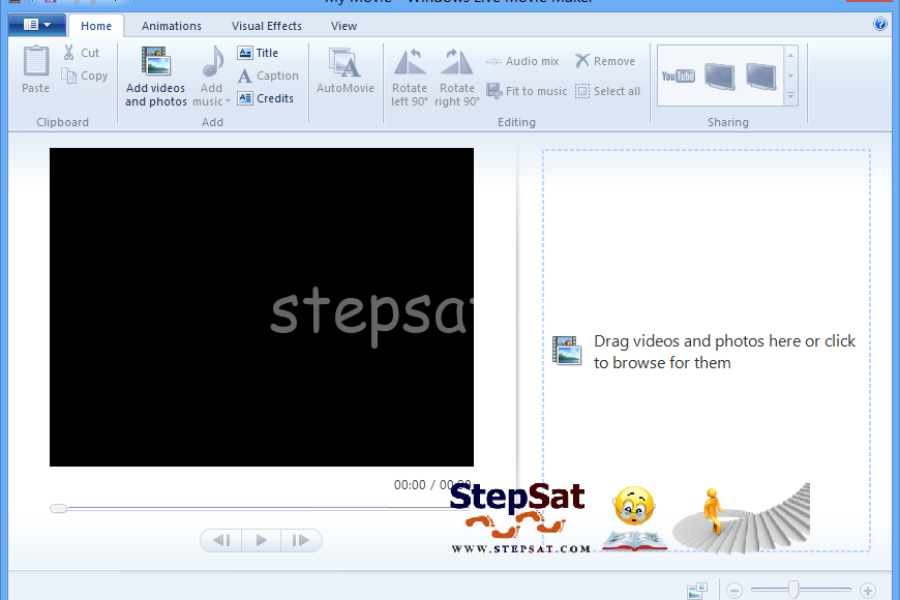
Task: Click the Add videos and photos icon
Action: [x=156, y=63]
